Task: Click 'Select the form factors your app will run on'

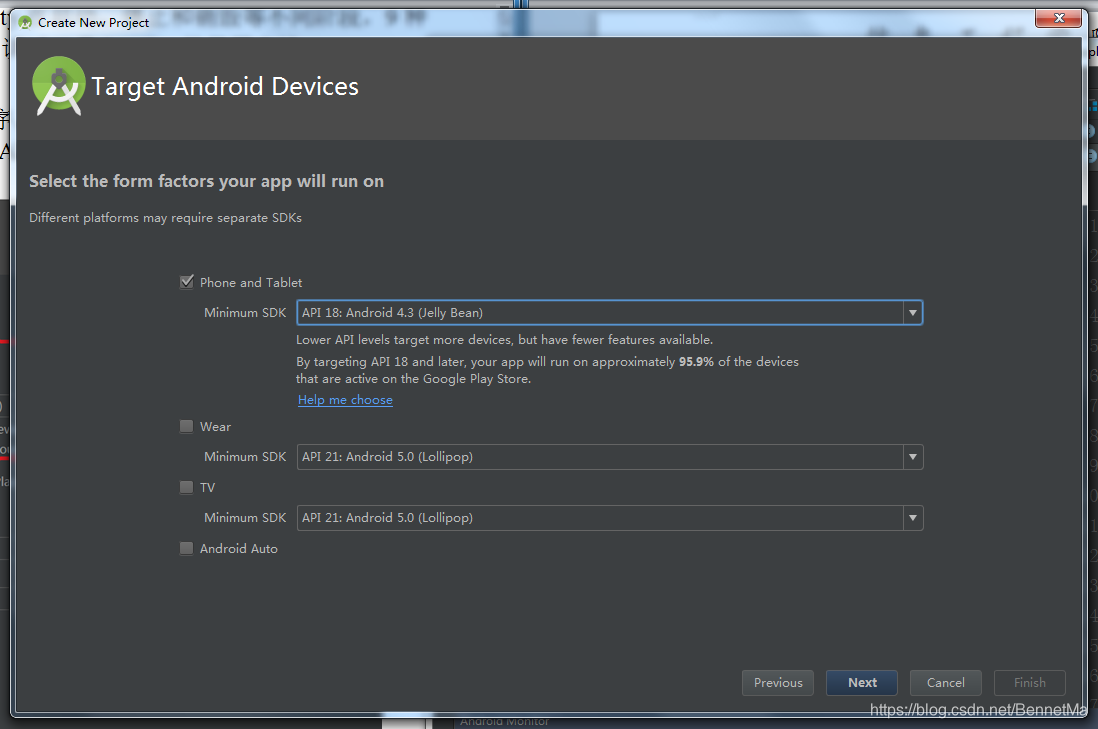Action: point(207,181)
